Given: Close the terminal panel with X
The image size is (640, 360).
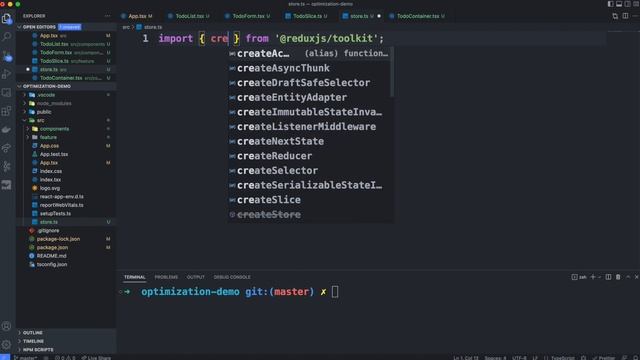Looking at the screenshot, I should point(636,277).
